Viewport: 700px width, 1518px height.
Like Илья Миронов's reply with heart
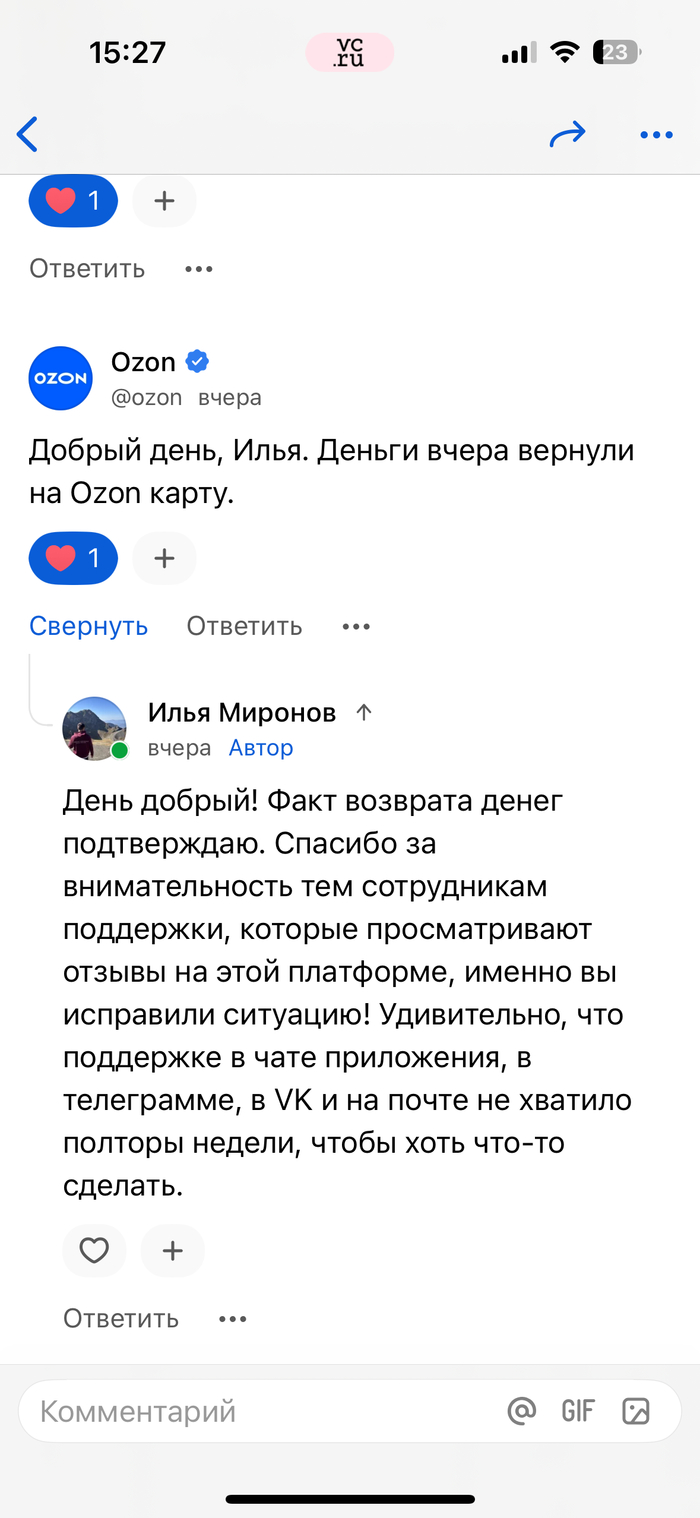94,1250
